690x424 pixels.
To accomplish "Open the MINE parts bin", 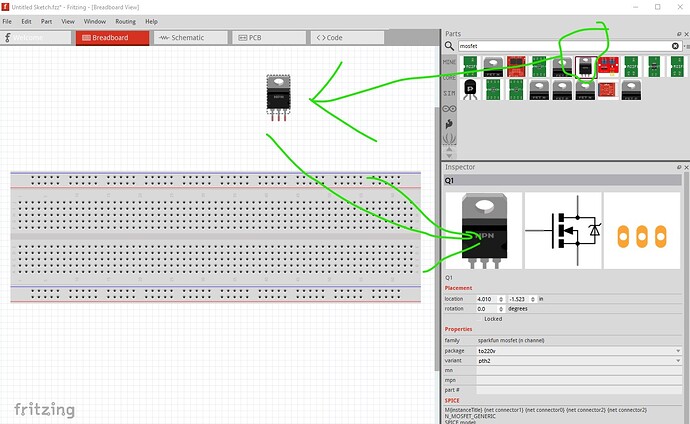I will (449, 62).
